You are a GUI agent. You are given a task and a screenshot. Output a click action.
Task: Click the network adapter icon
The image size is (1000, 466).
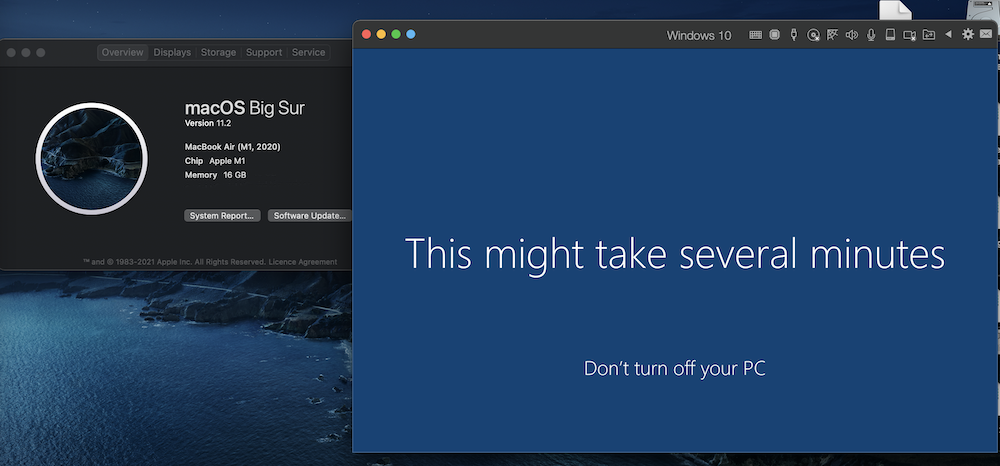(832, 35)
